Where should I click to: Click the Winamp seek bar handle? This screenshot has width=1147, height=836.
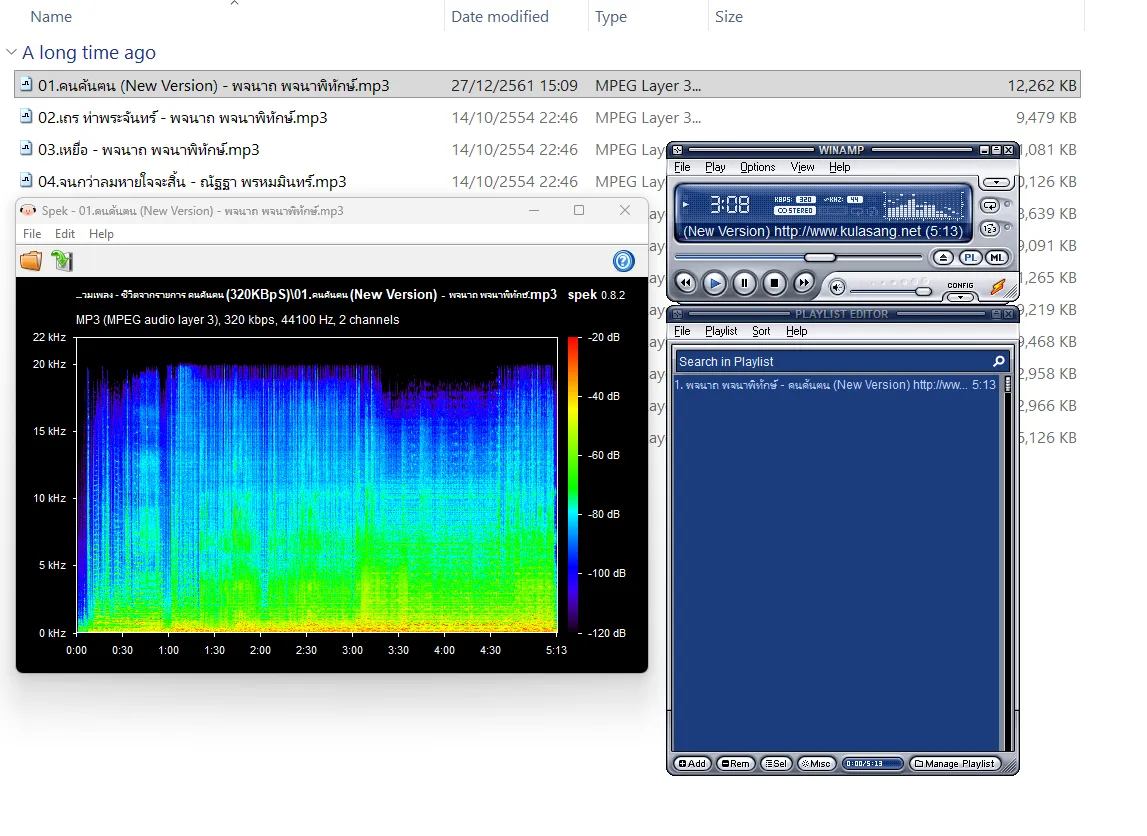819,257
